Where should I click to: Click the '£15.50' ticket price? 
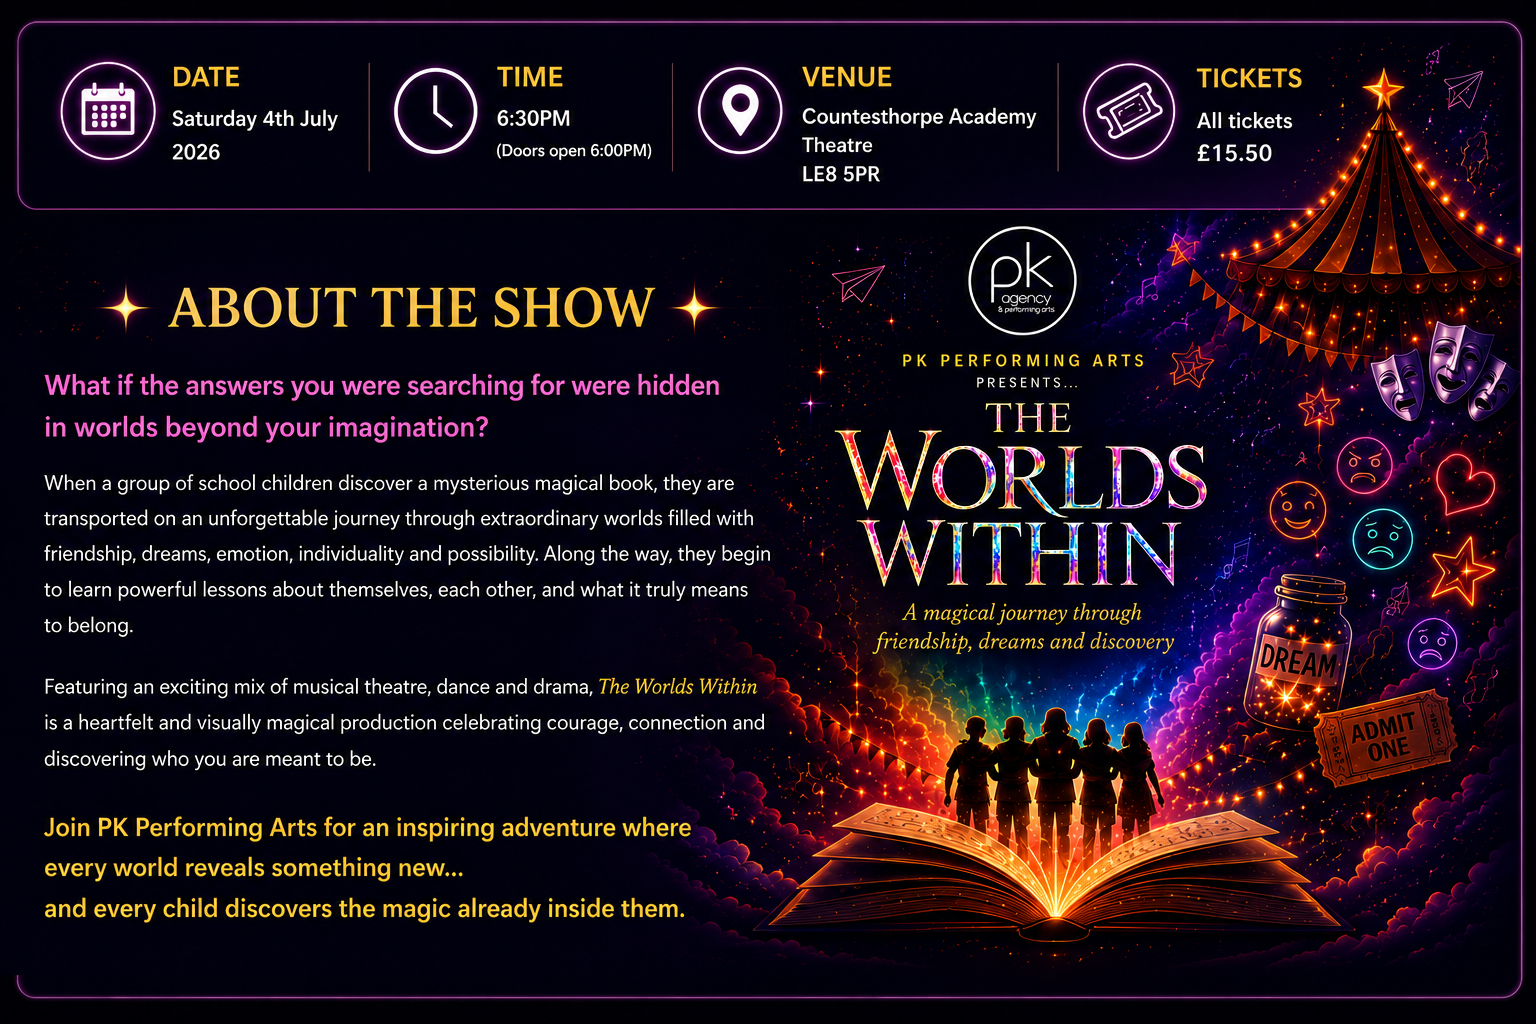pos(1235,153)
